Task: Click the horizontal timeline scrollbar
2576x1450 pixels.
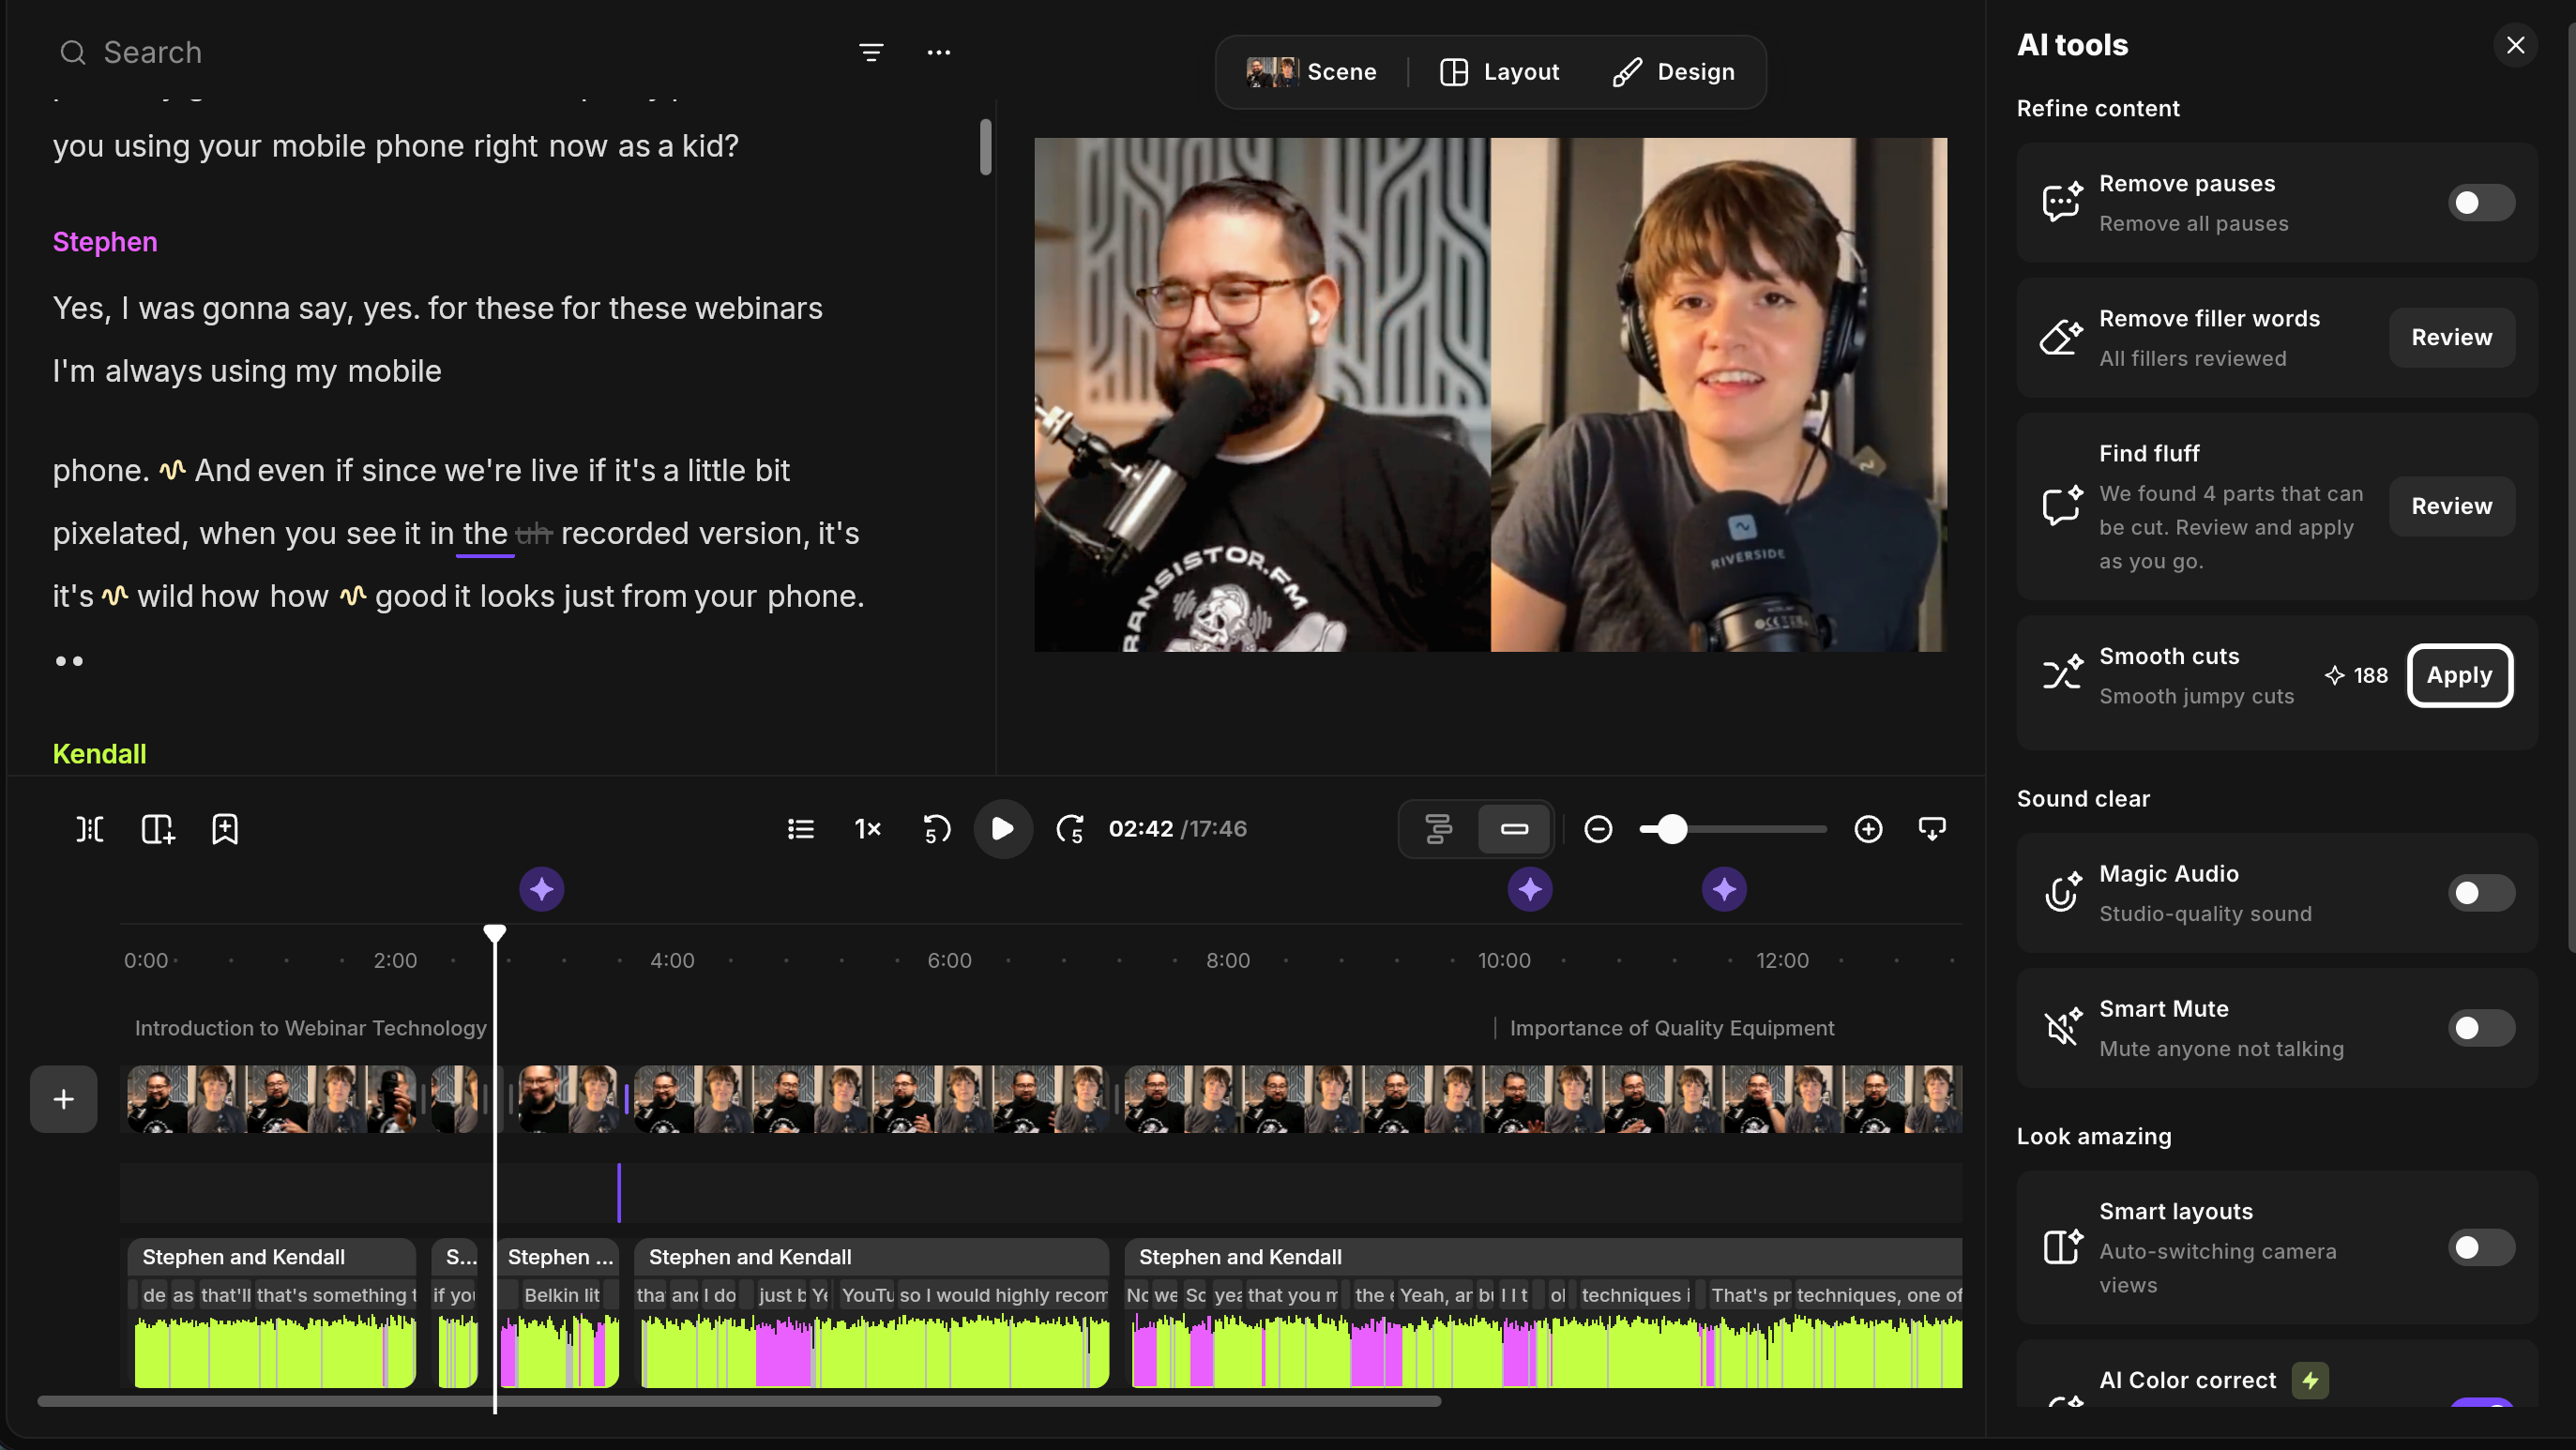Action: 739,1401
